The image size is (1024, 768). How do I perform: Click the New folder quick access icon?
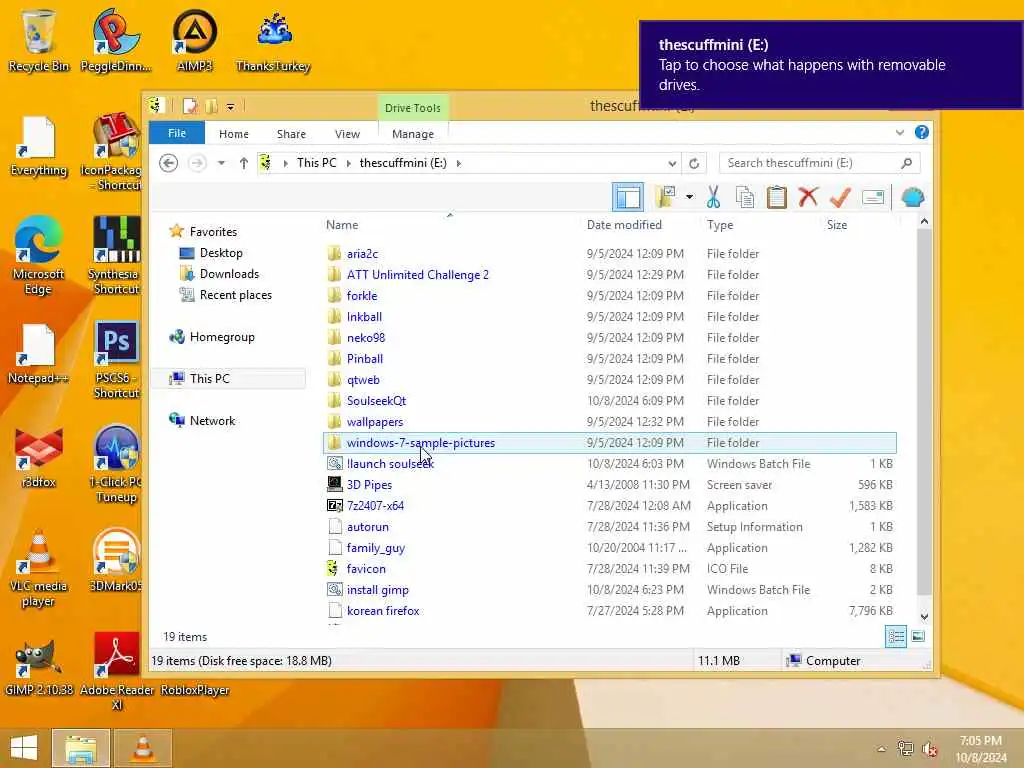pyautogui.click(x=212, y=106)
